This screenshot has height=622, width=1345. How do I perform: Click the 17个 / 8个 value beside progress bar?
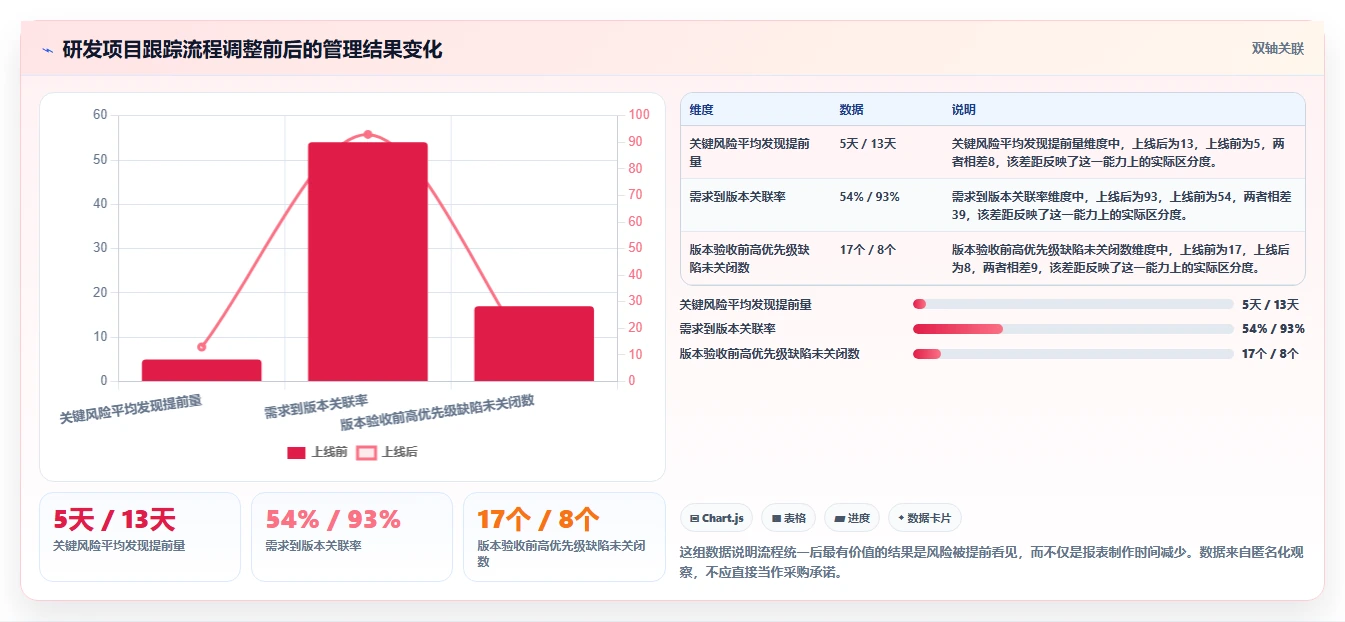pos(1270,354)
